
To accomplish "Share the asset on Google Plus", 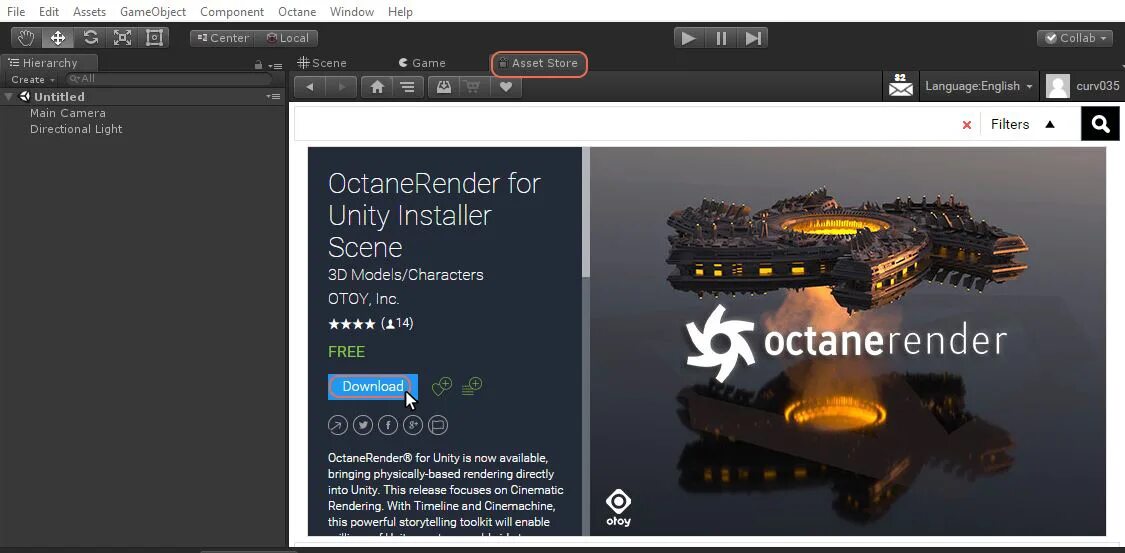I will pyautogui.click(x=413, y=425).
